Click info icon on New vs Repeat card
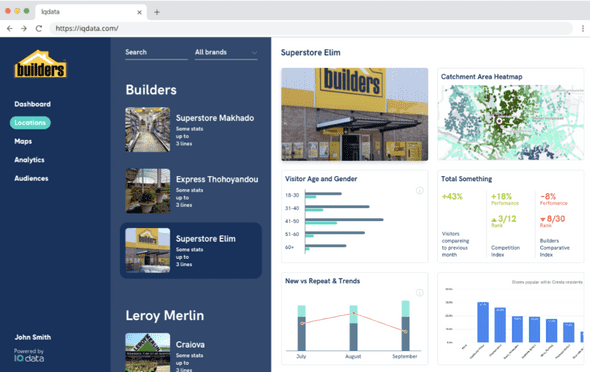Screen dimensions: 590x372 click(x=420, y=293)
